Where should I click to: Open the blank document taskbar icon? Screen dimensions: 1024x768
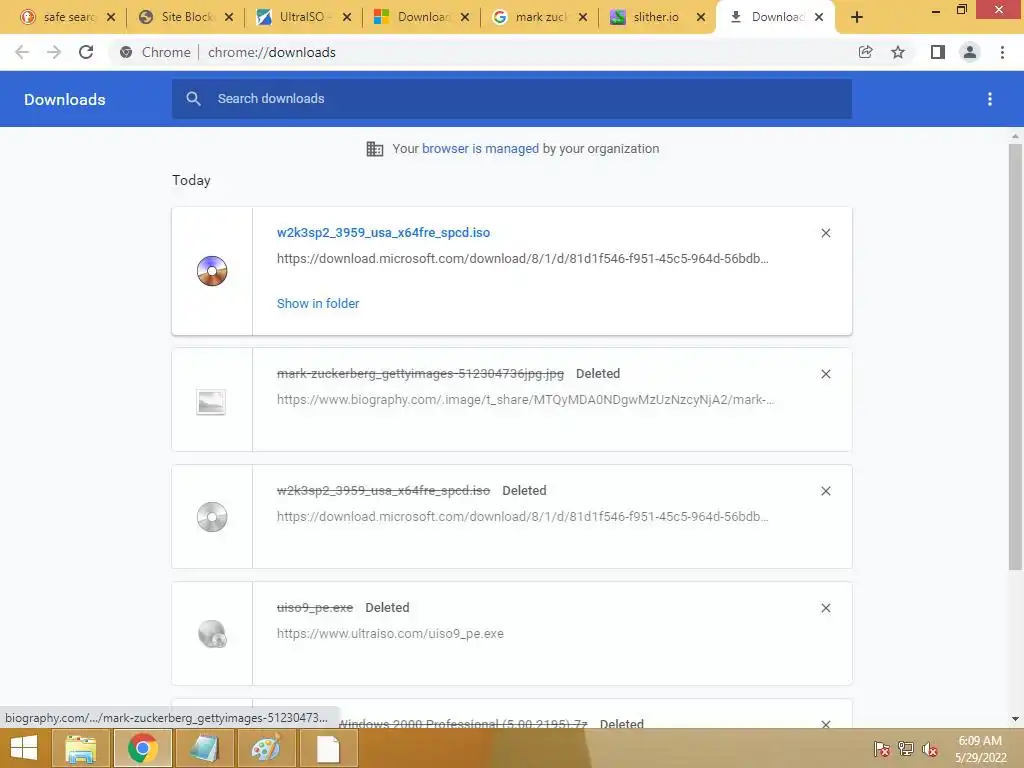pyautogui.click(x=328, y=748)
